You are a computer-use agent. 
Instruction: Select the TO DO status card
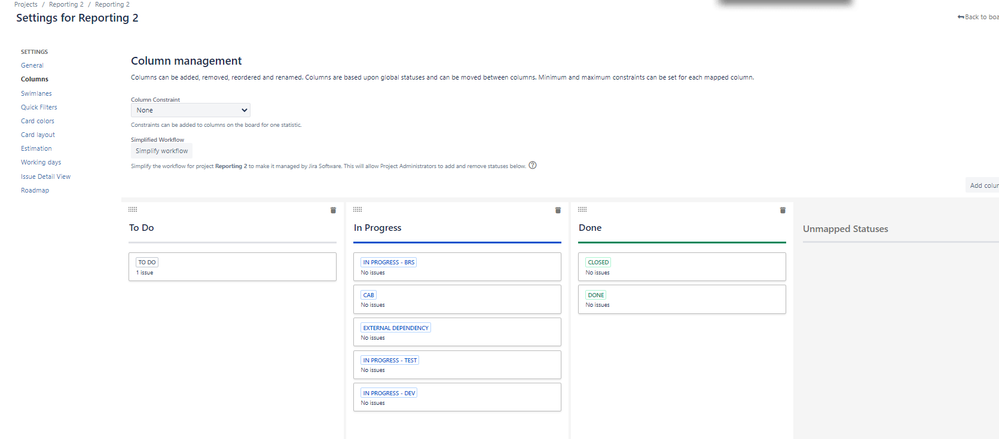pos(233,267)
